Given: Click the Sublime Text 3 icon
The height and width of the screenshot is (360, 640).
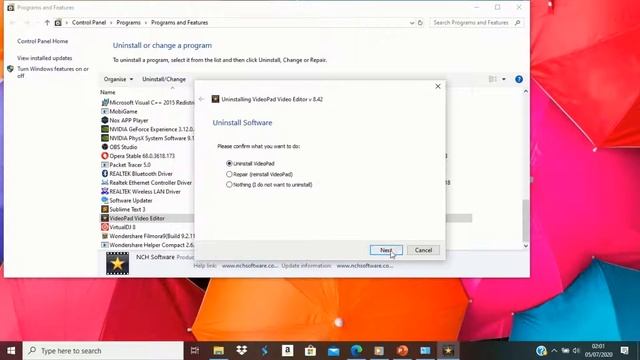Looking at the screenshot, I should tap(104, 209).
